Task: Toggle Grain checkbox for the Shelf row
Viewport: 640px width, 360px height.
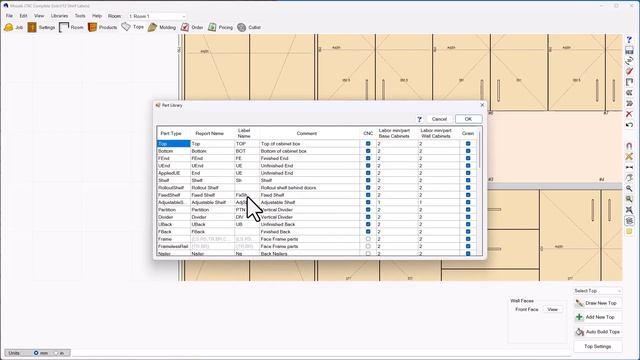Action: (468, 180)
